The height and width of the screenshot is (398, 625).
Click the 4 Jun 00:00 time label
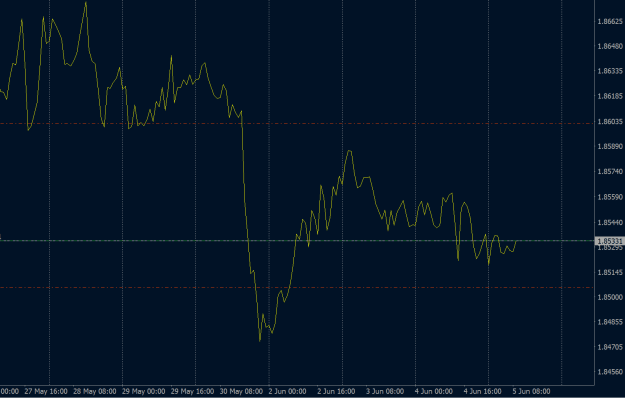pos(434,392)
